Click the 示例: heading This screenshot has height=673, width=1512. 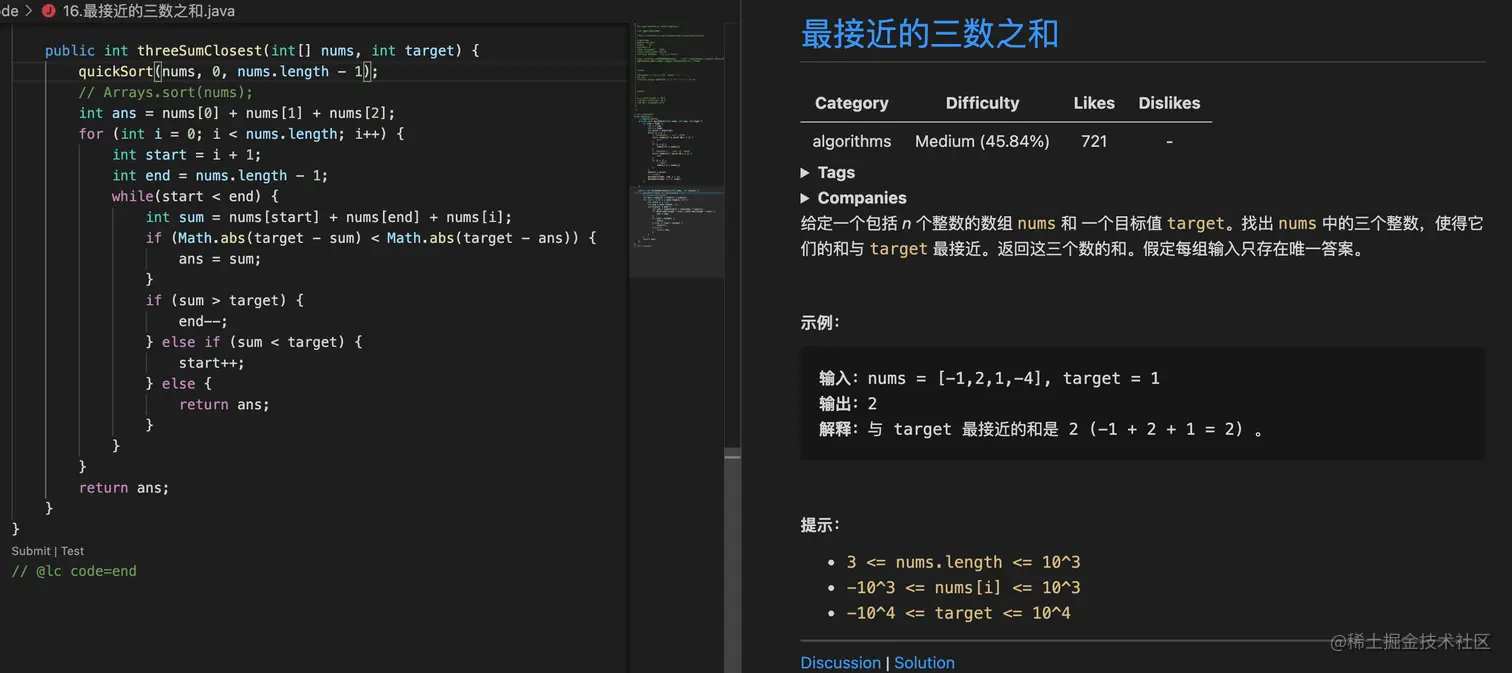820,323
